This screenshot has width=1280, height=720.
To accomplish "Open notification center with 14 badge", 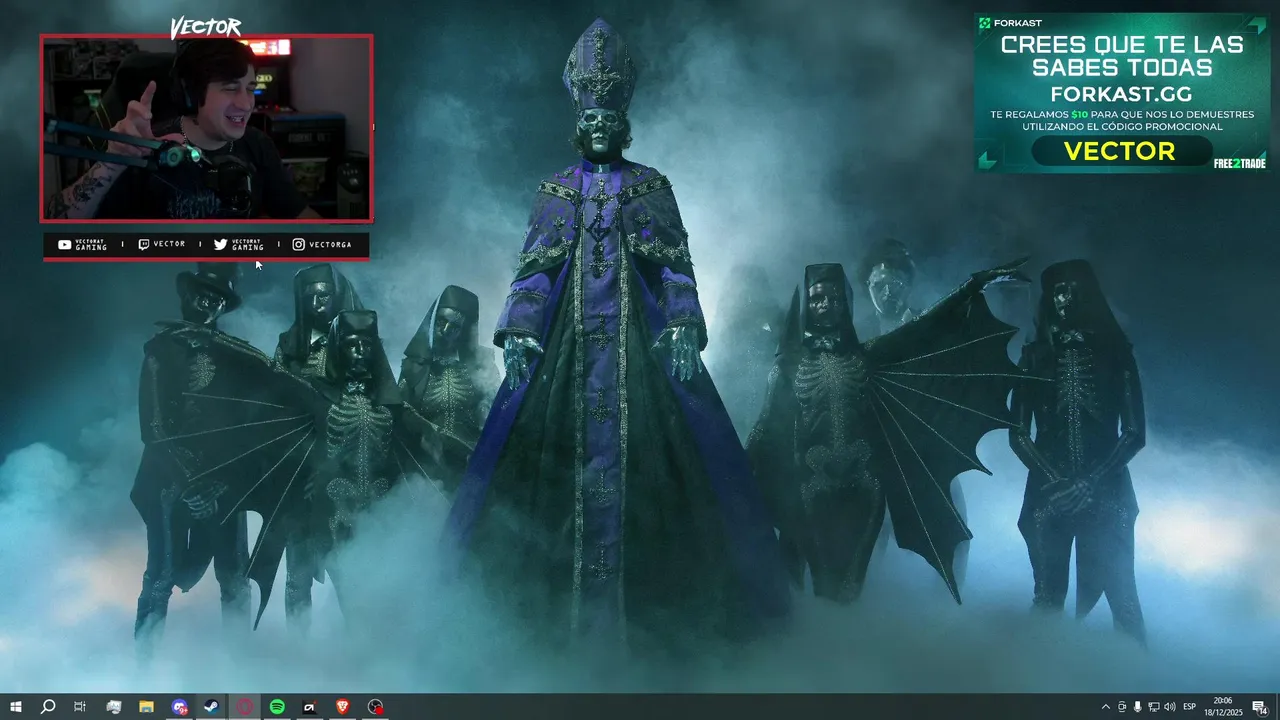I will (1260, 707).
